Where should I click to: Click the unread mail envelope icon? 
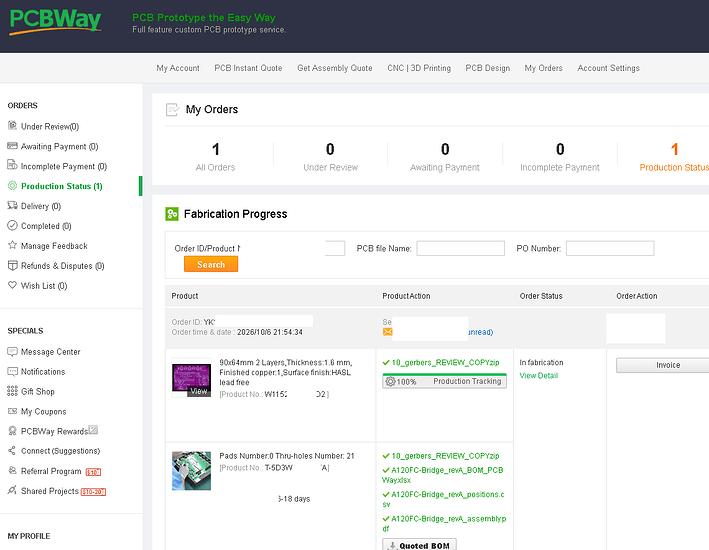[388, 332]
